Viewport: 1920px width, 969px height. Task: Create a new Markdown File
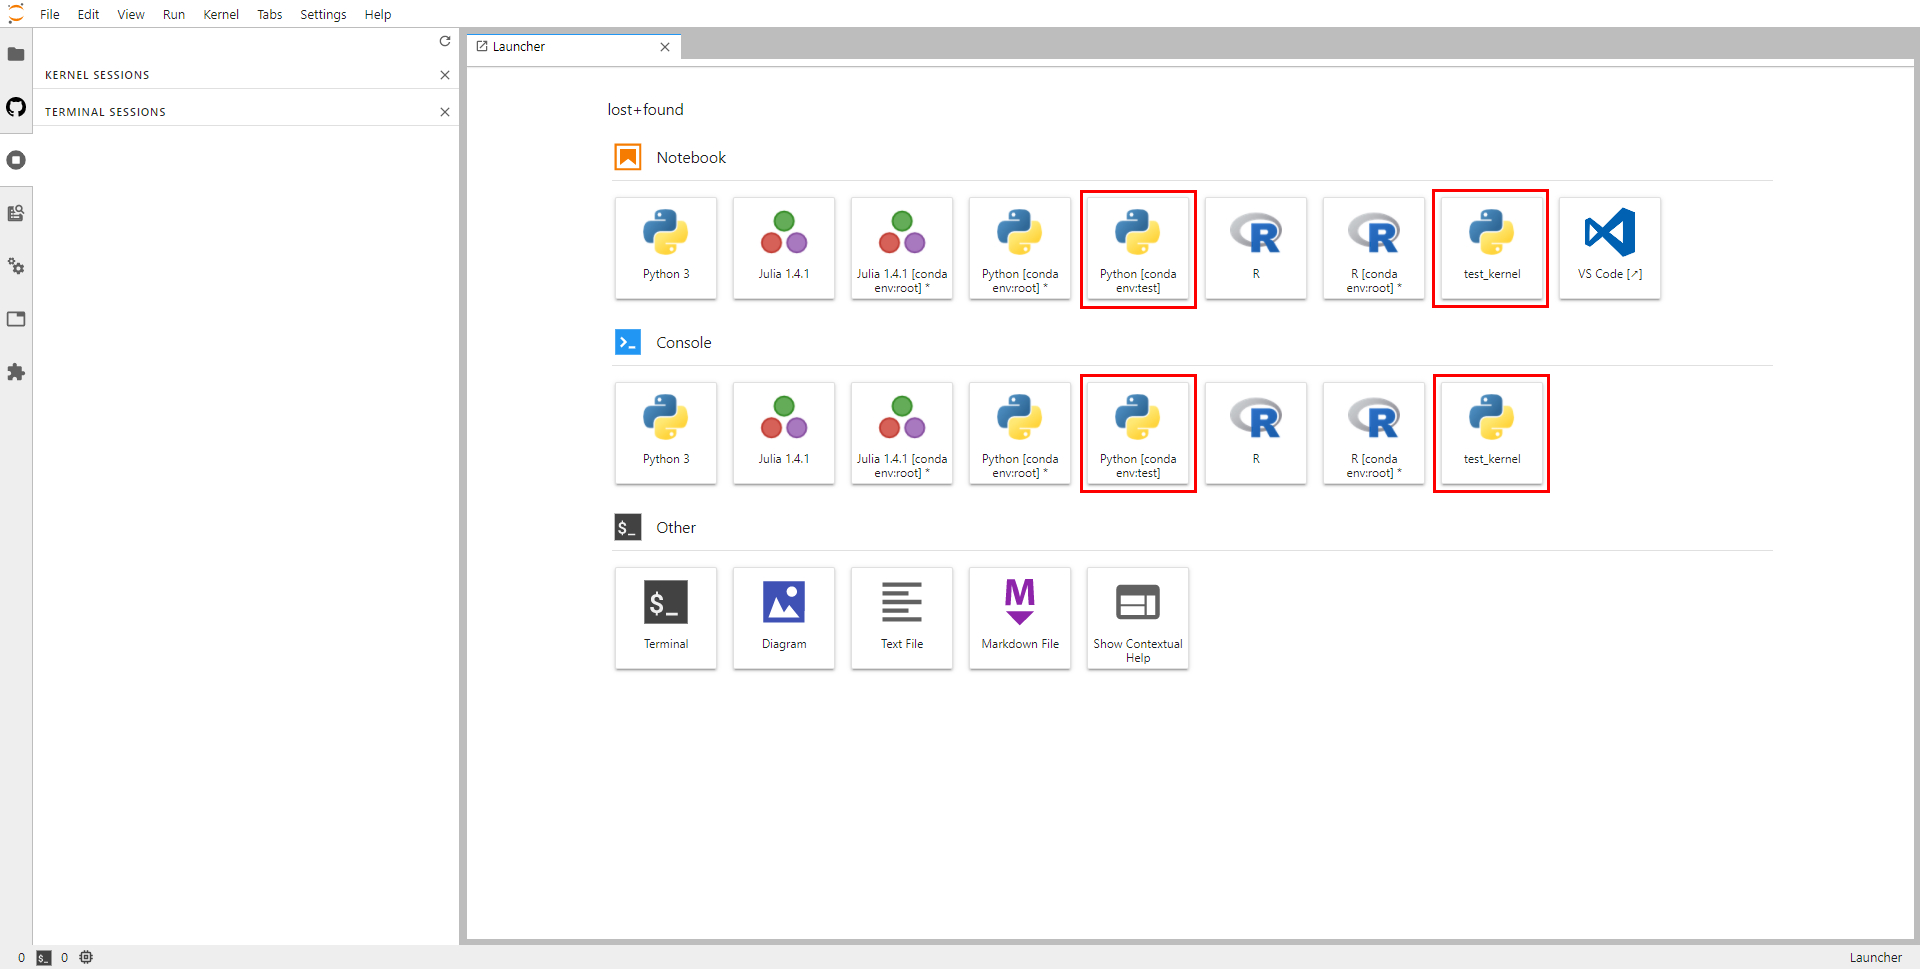(1020, 618)
